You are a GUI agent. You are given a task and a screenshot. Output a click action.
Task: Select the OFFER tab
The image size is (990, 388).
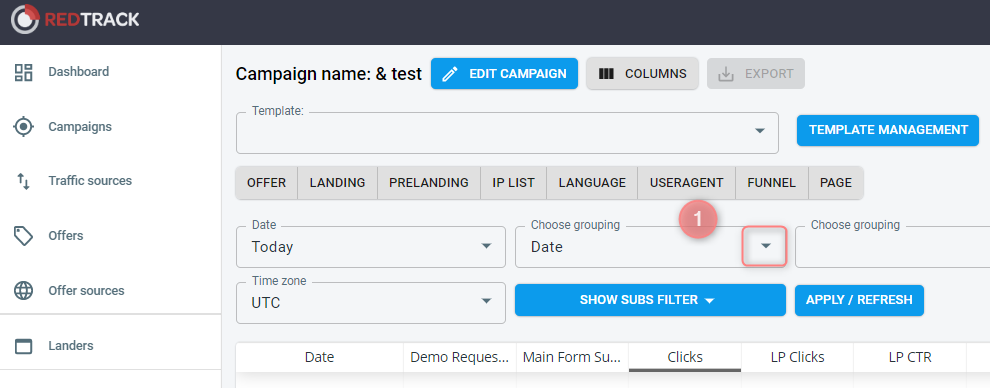[x=266, y=183]
